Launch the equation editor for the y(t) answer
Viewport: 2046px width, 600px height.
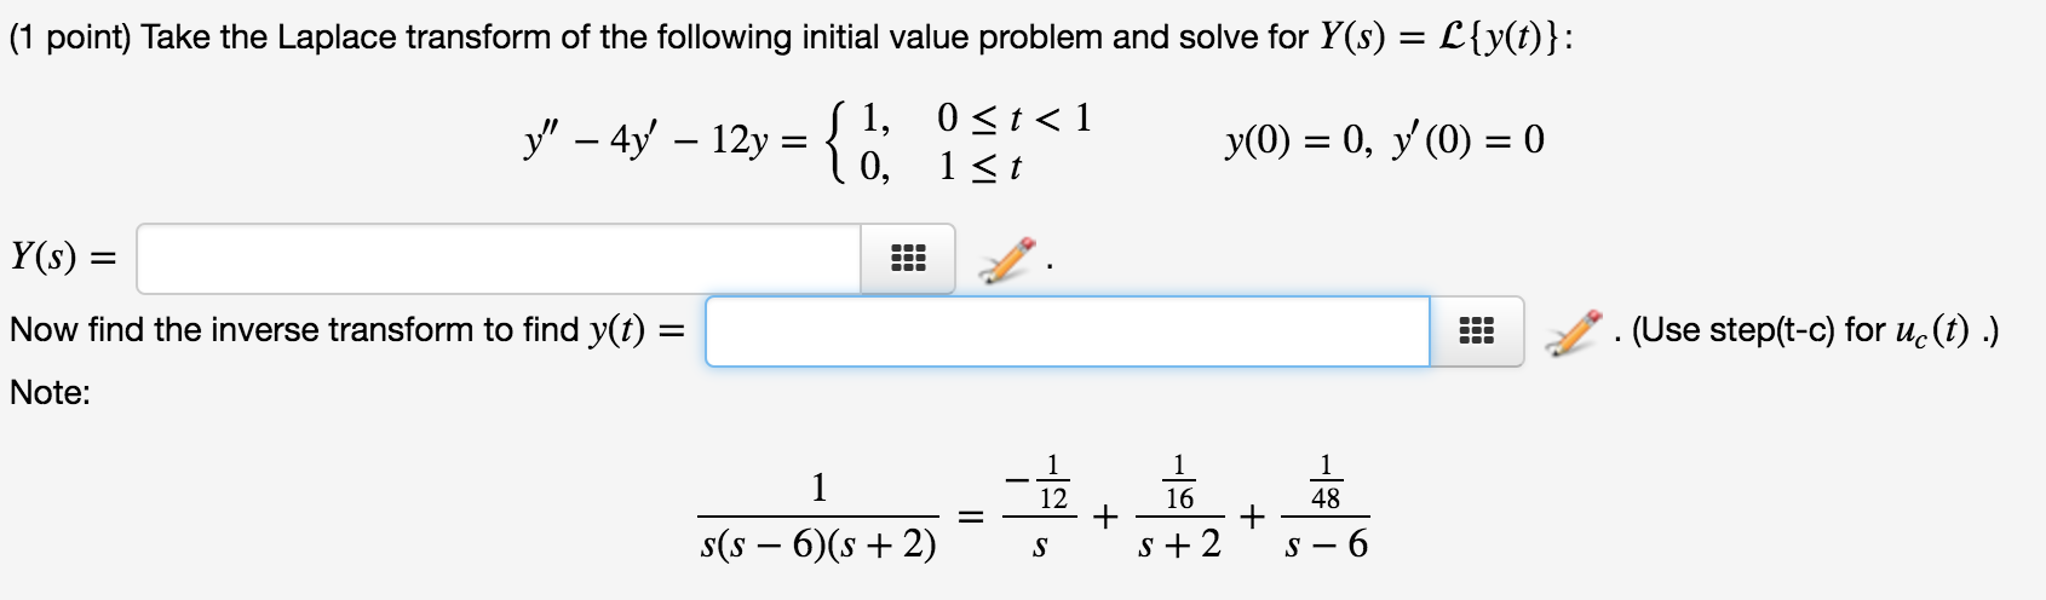1575,334
